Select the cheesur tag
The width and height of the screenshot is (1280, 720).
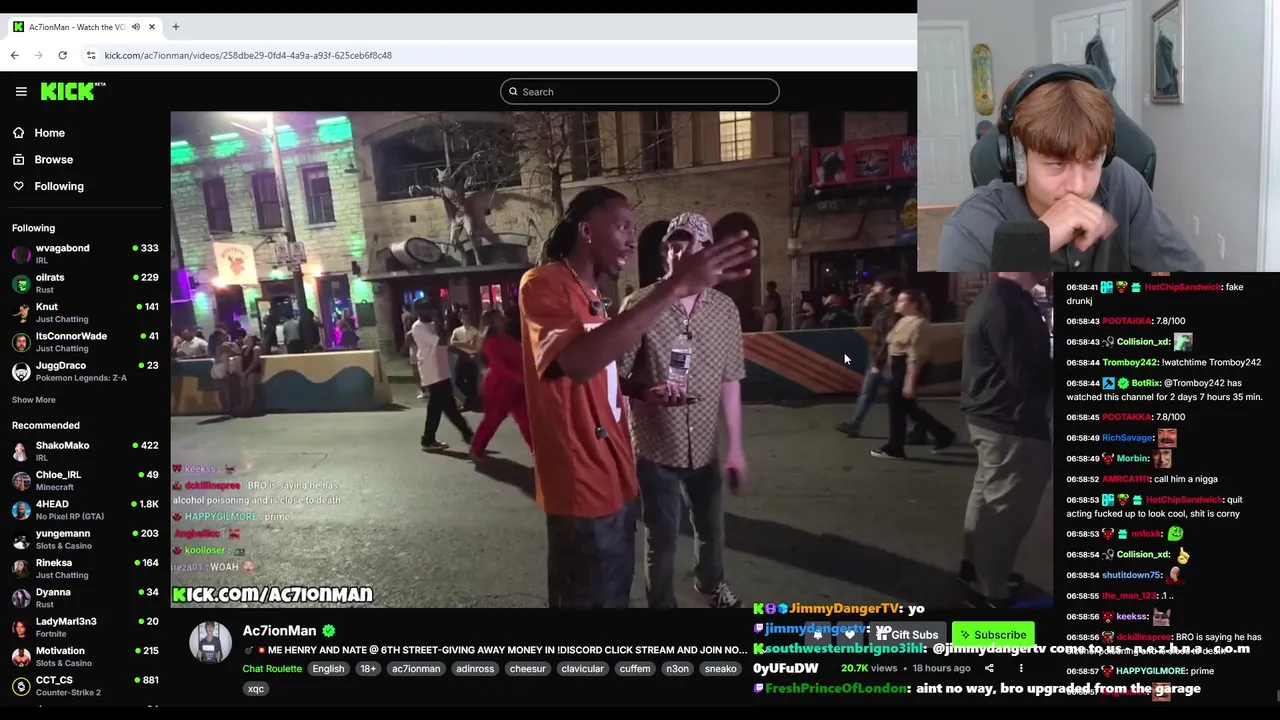[527, 669]
